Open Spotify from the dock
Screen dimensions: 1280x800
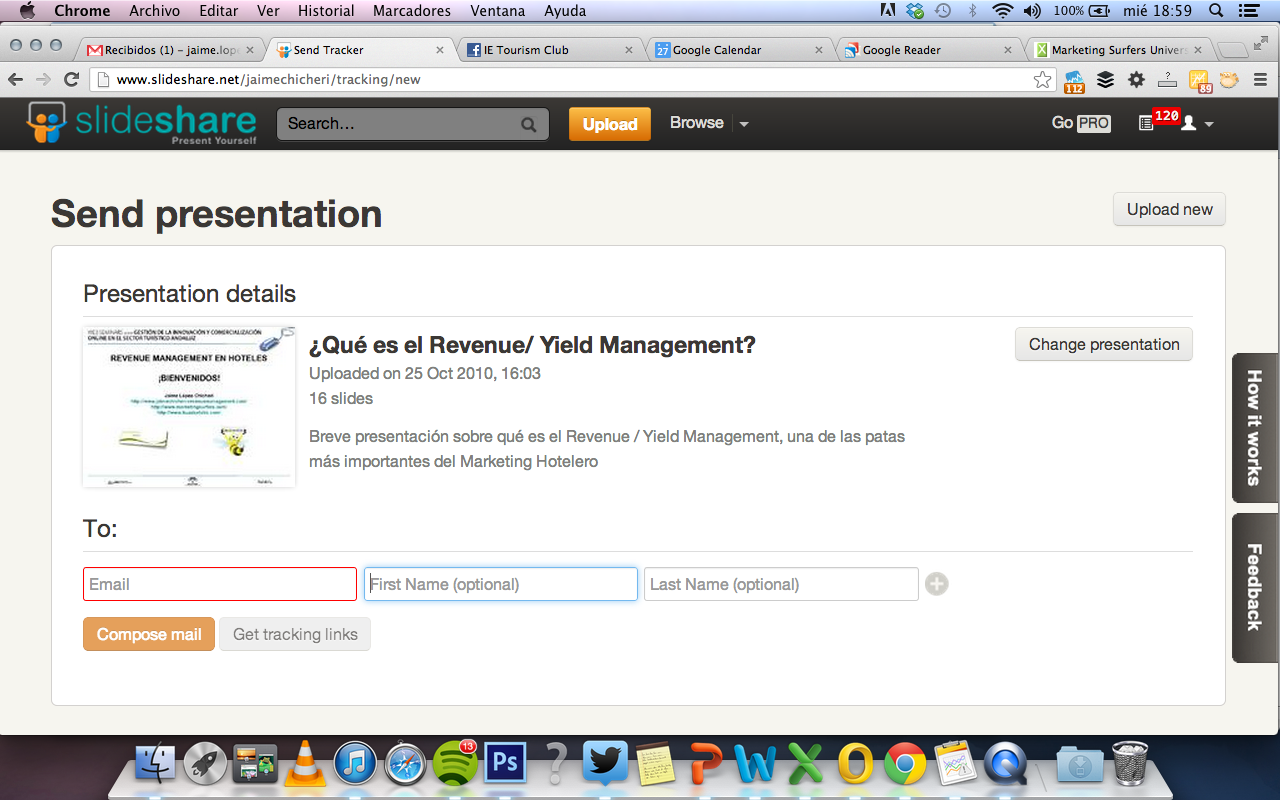pos(456,765)
